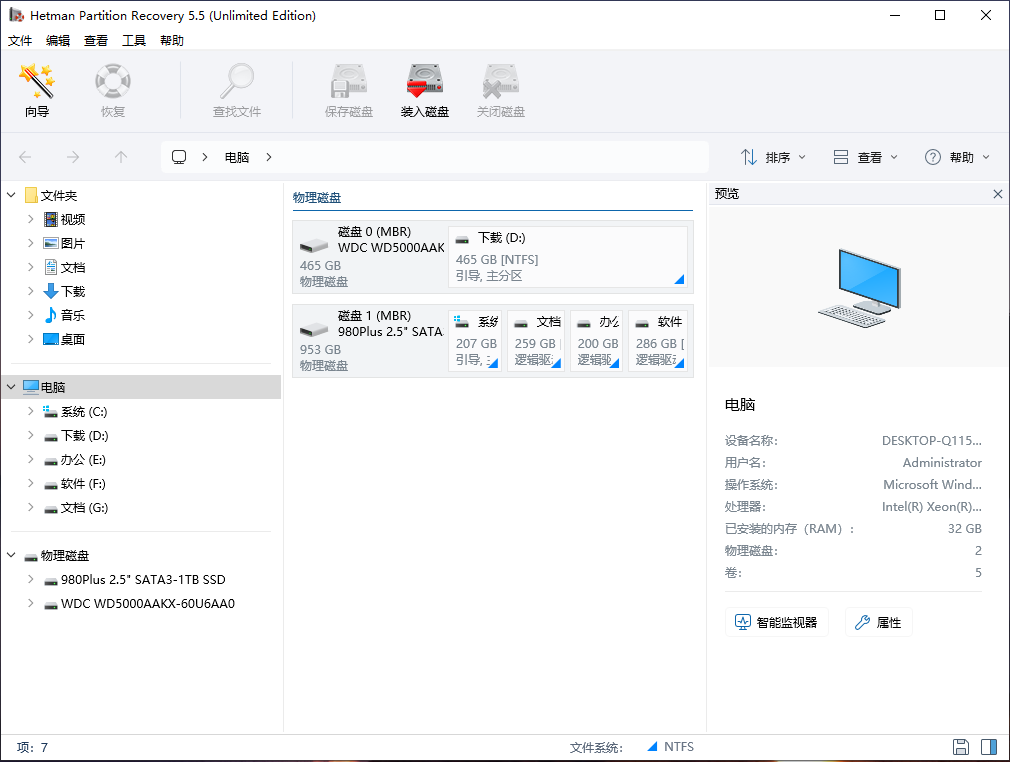1010x762 pixels.
Task: Select 办公 (E:) drive in the tree
Action: click(x=75, y=460)
